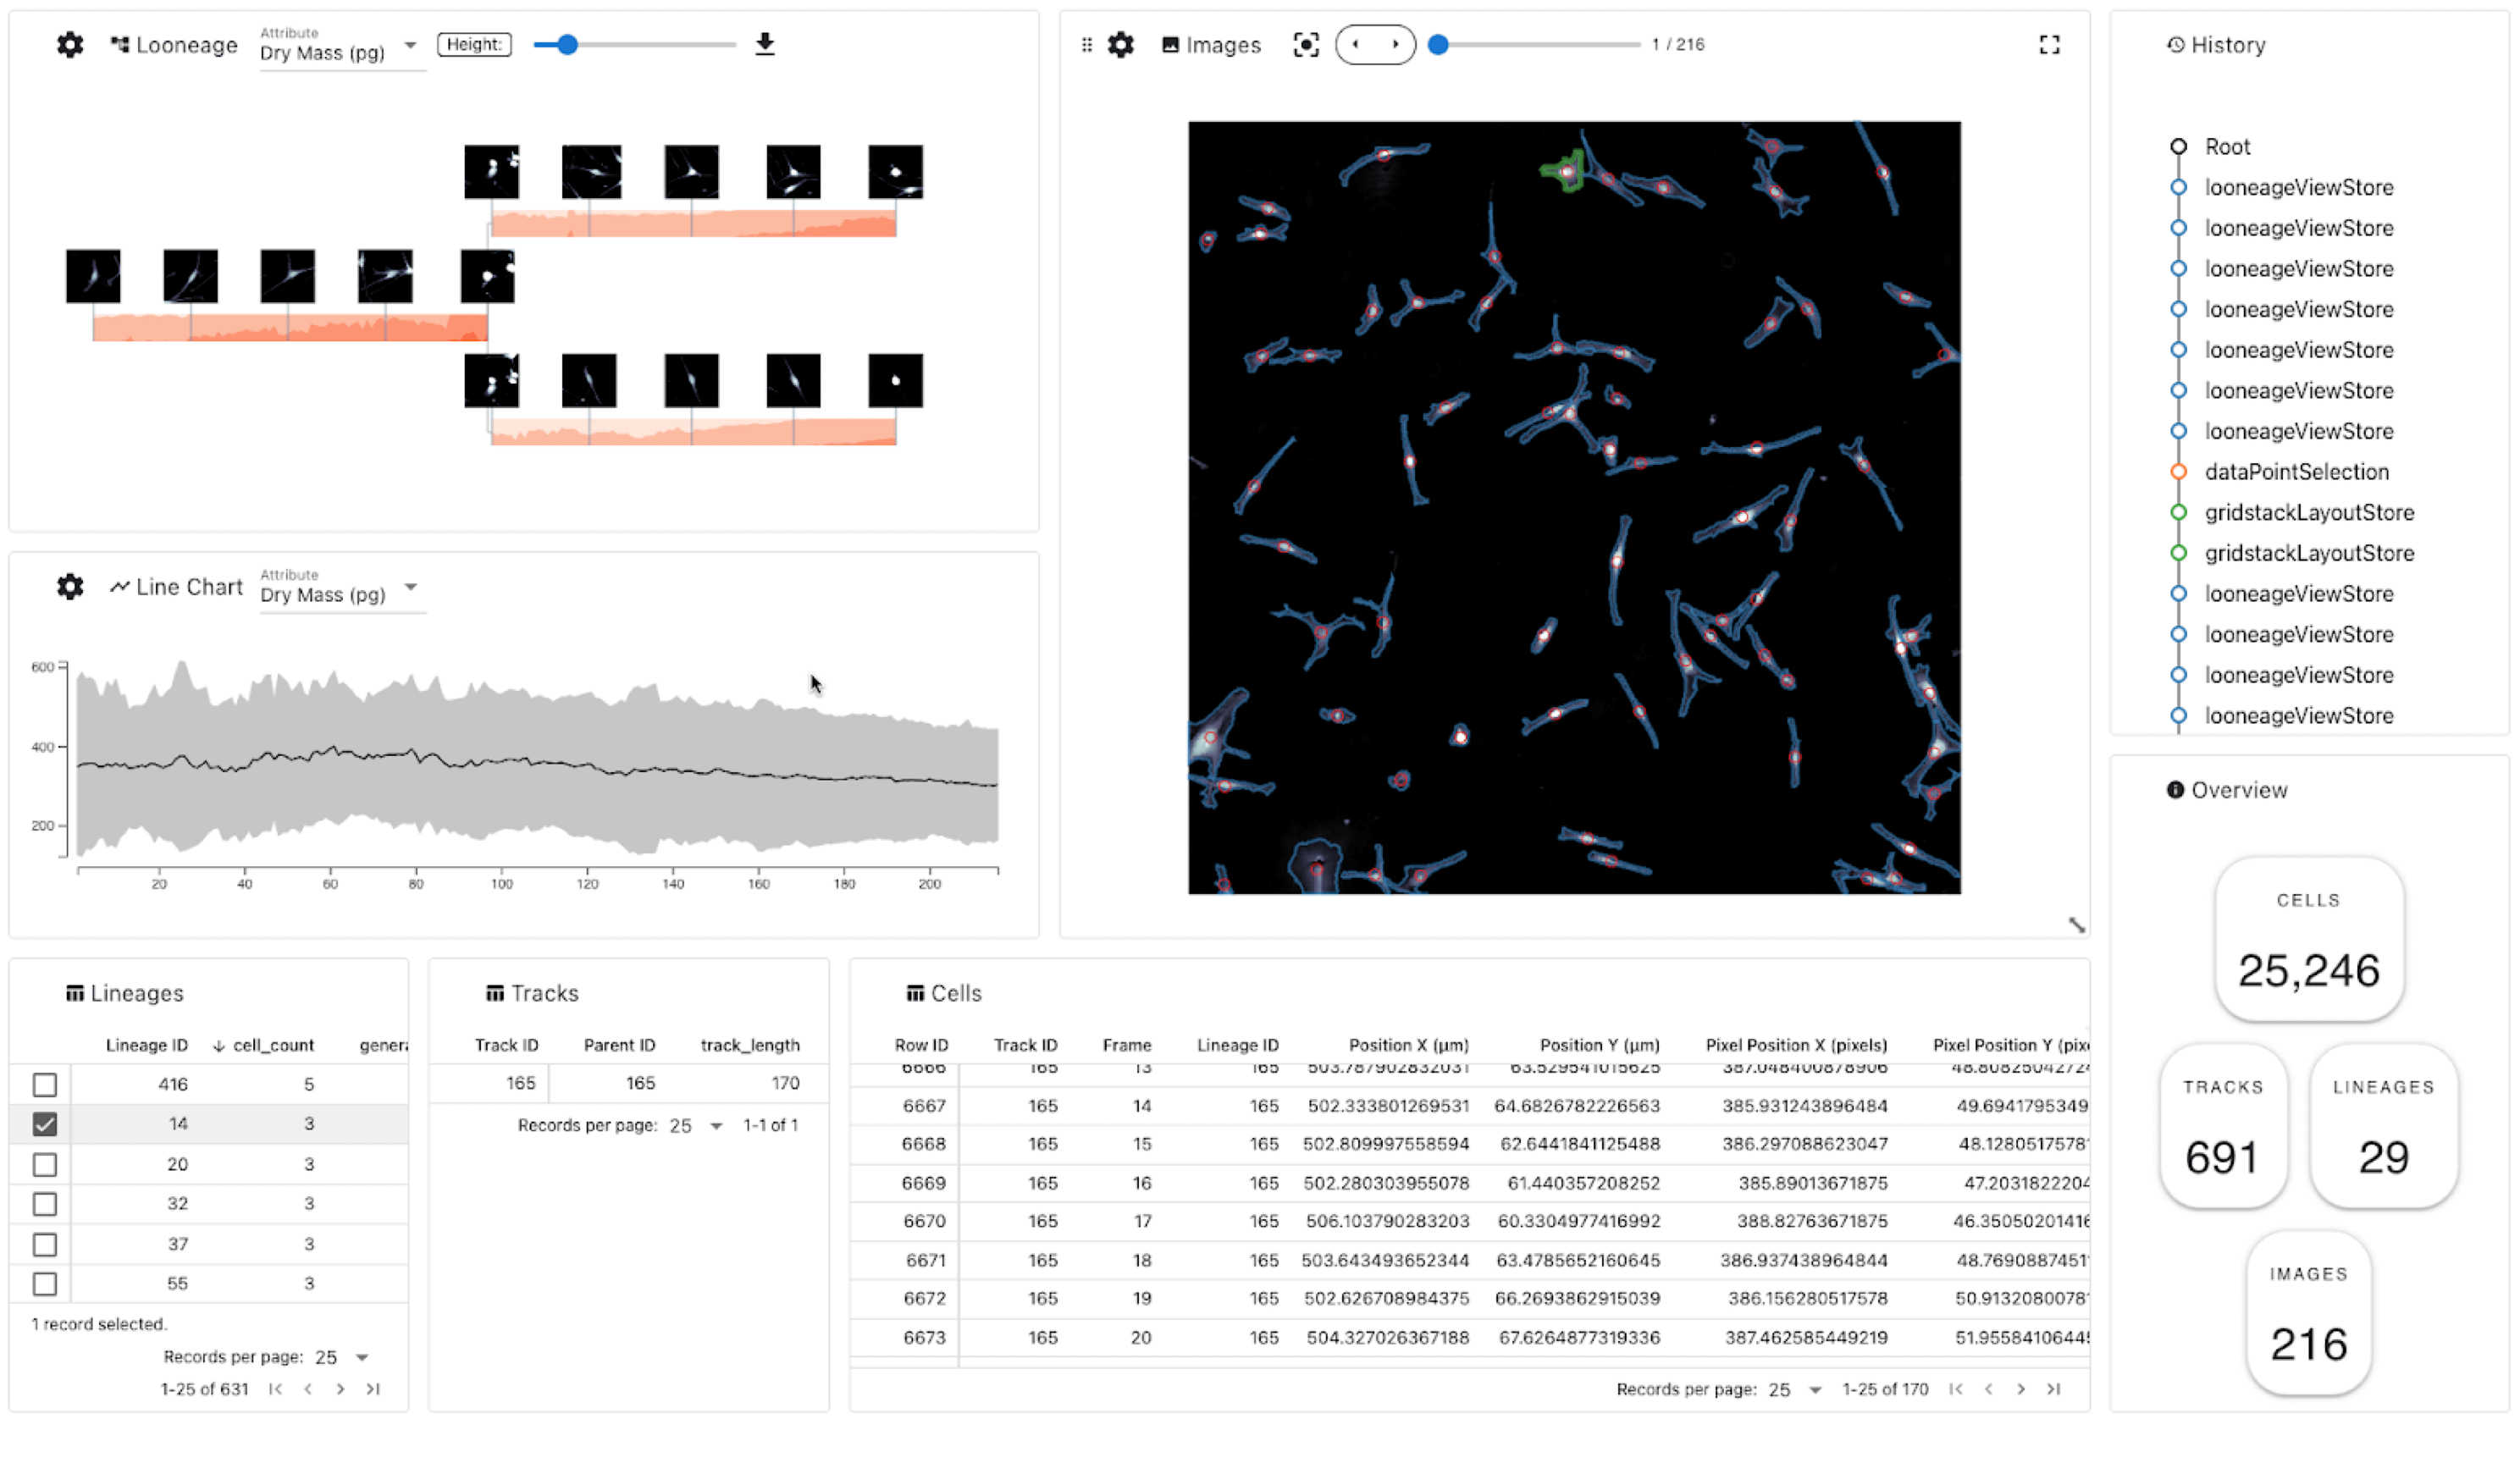The image size is (2520, 1463).
Task: Adjust the Looneage Height slider
Action: (x=567, y=45)
